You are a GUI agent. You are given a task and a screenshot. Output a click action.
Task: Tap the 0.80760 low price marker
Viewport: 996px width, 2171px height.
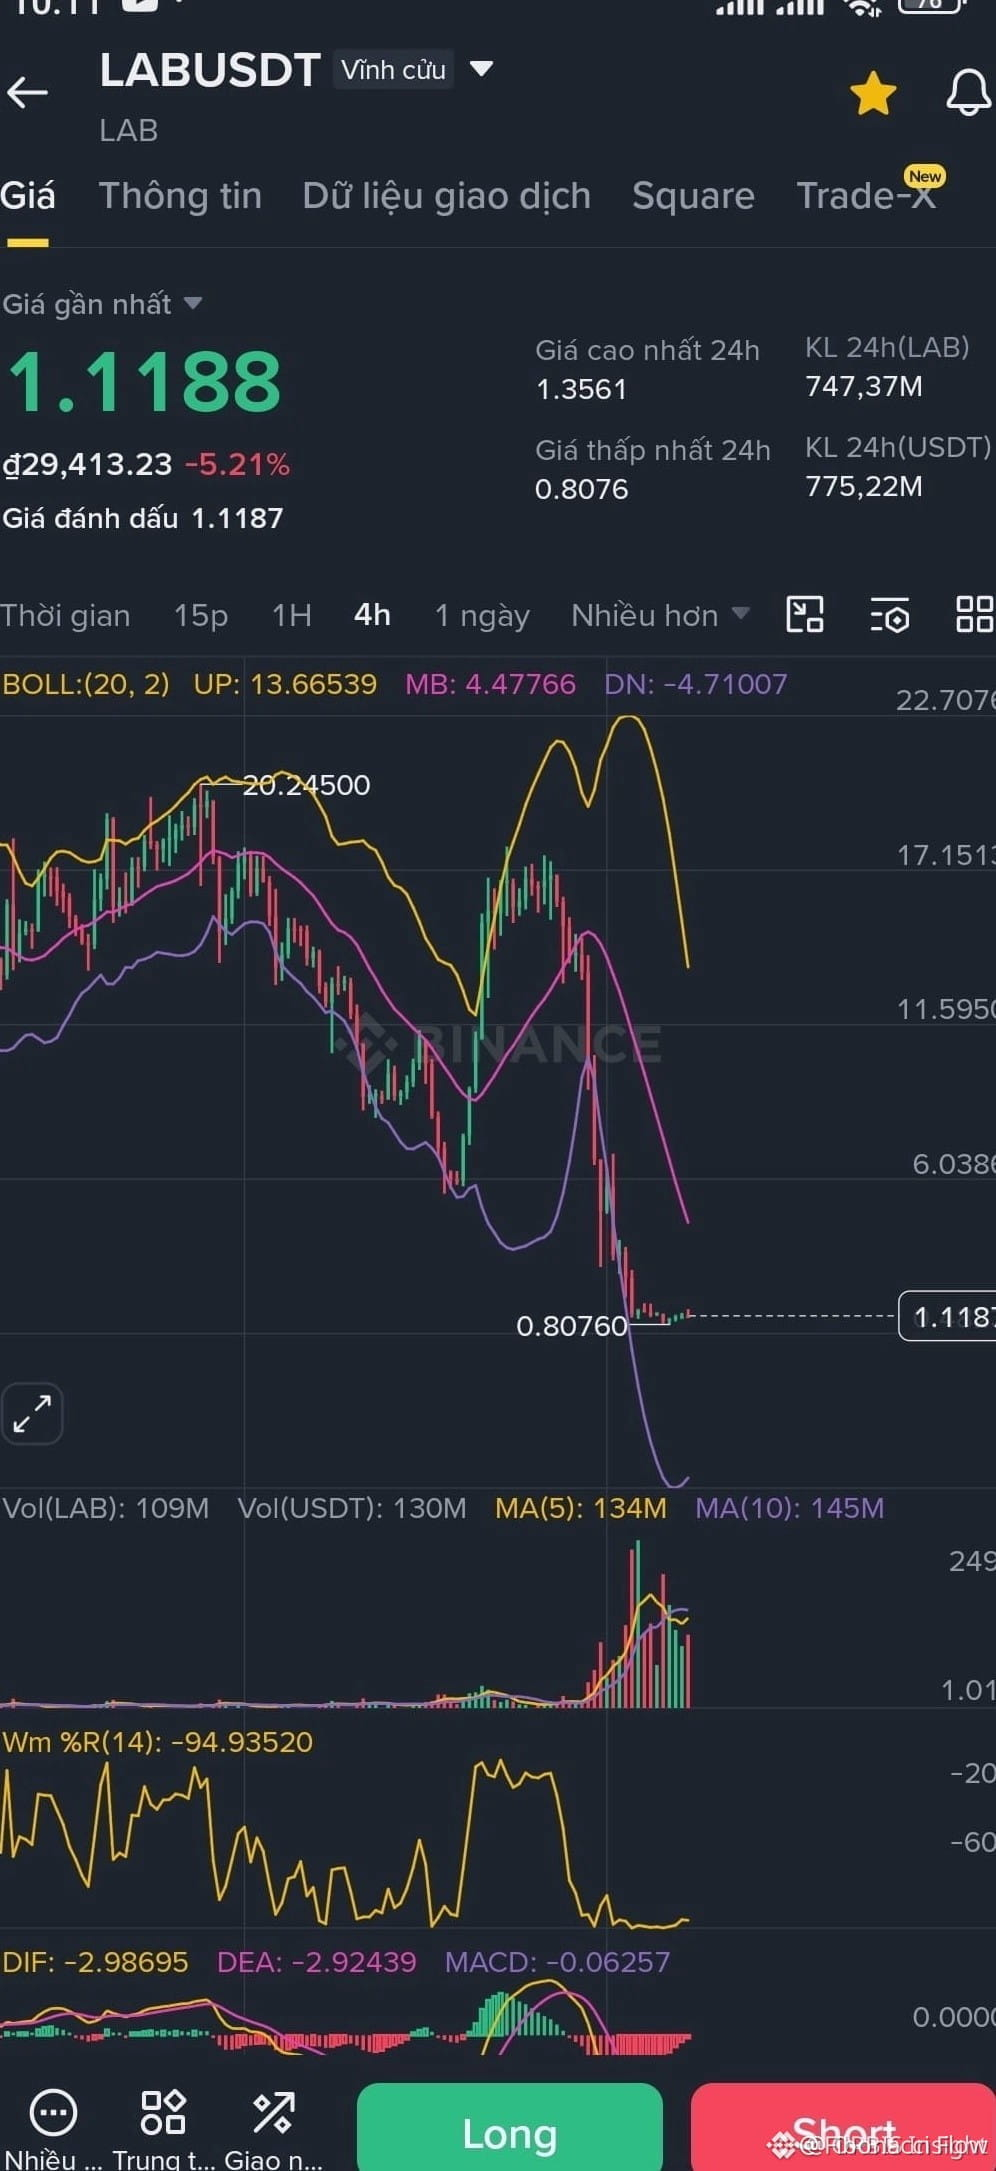coord(571,1326)
